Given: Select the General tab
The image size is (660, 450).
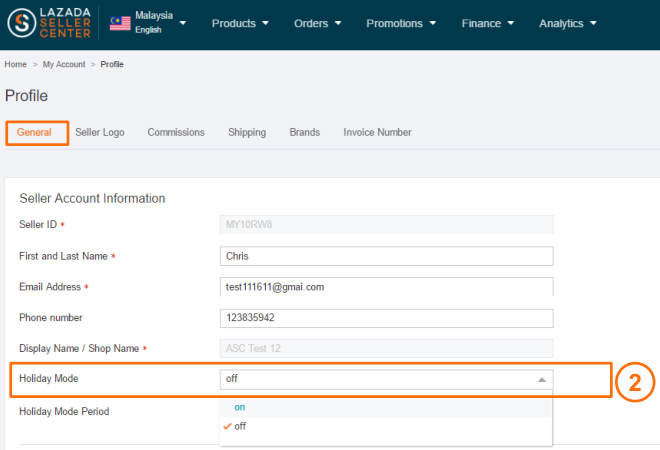Looking at the screenshot, I should coord(35,132).
